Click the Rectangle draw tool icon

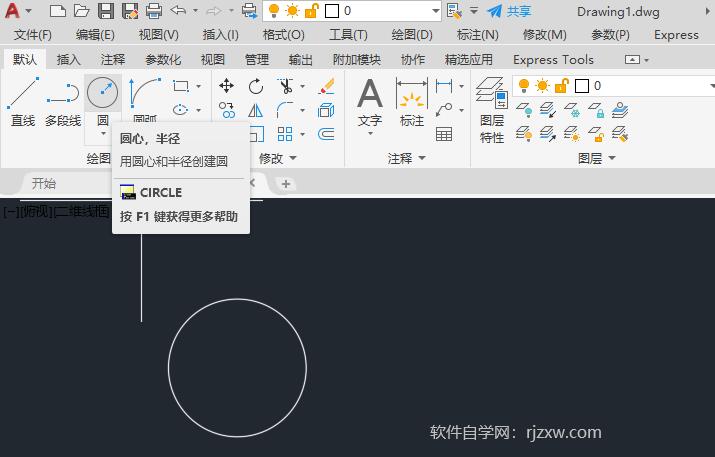tap(181, 86)
